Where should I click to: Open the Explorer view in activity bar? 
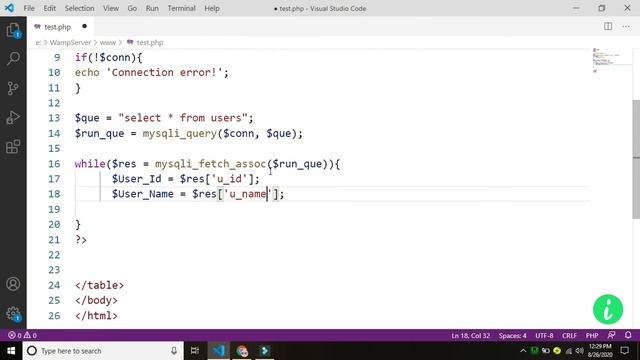coord(13,31)
